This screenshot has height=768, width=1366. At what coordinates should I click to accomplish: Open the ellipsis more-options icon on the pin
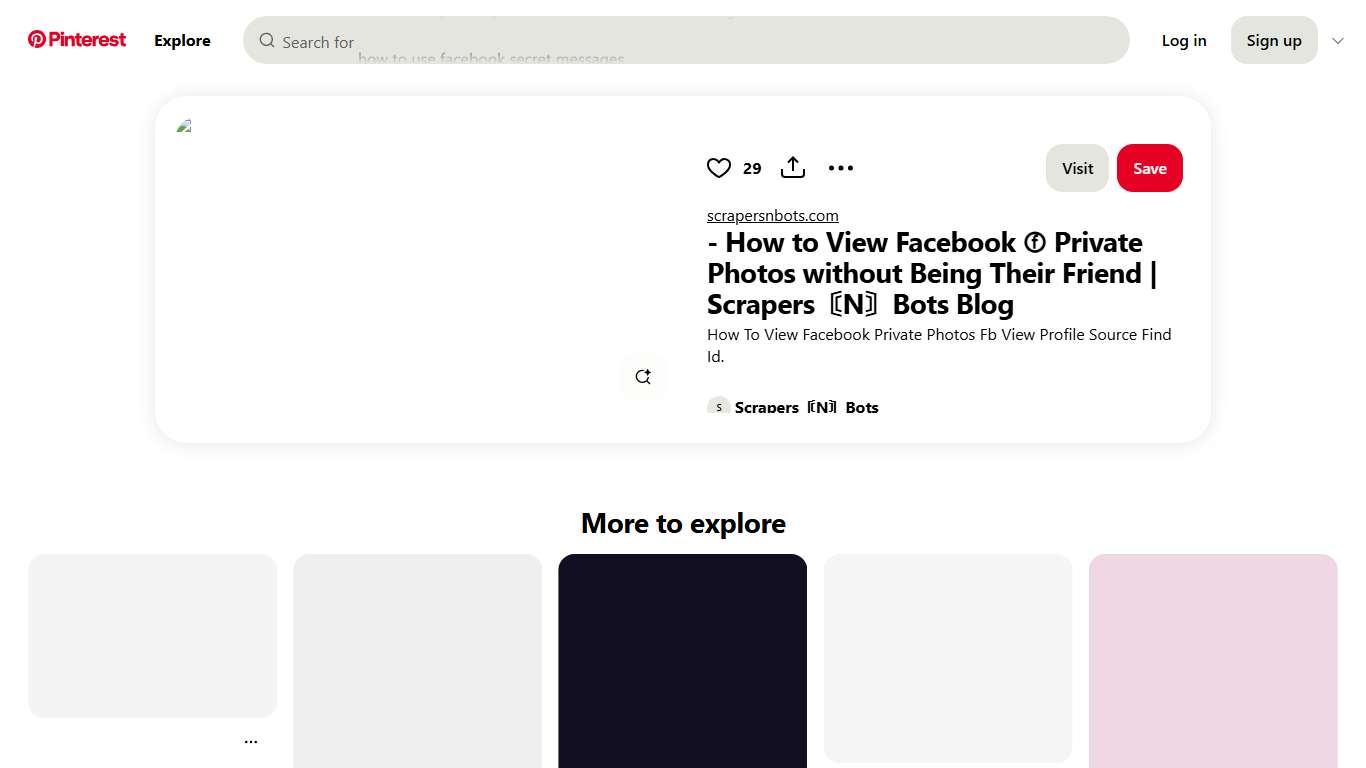(x=841, y=168)
